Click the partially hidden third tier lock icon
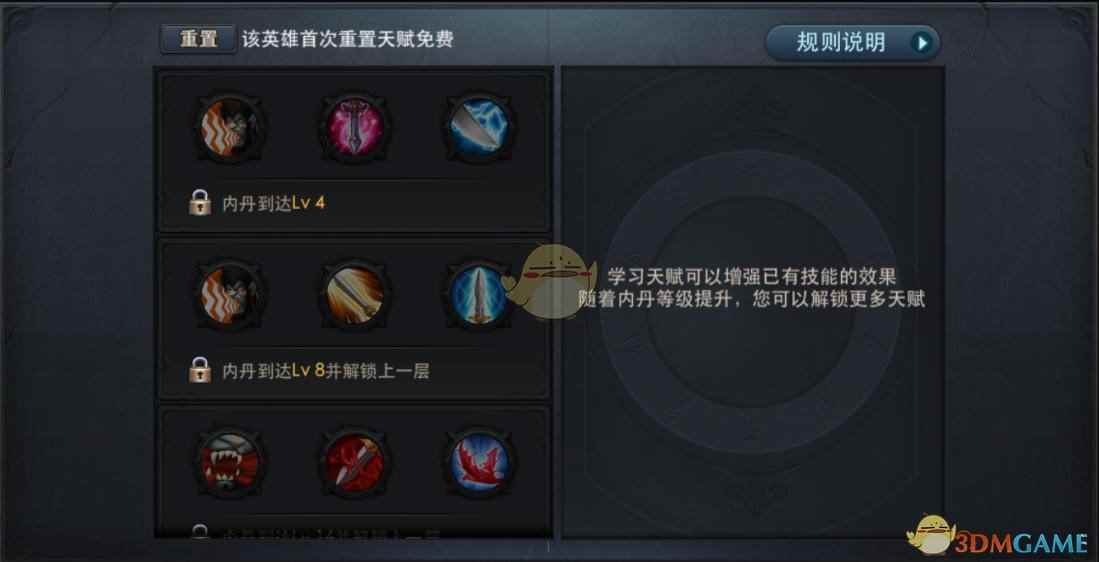The width and height of the screenshot is (1099, 562). (x=200, y=531)
